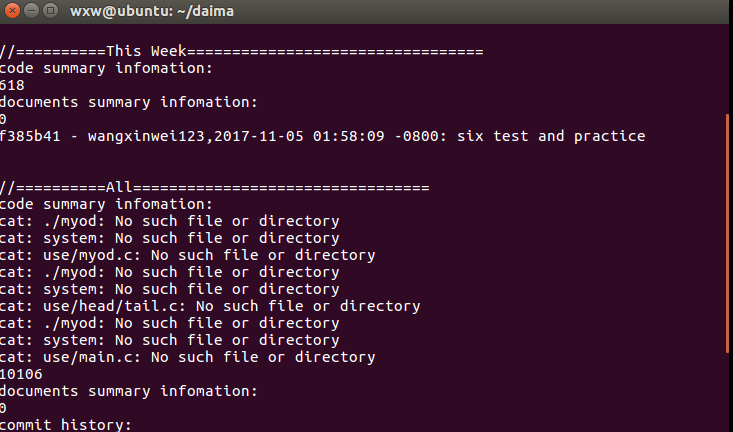The image size is (733, 432).
Task: Click the commit hash f385b41
Action: tap(30, 136)
